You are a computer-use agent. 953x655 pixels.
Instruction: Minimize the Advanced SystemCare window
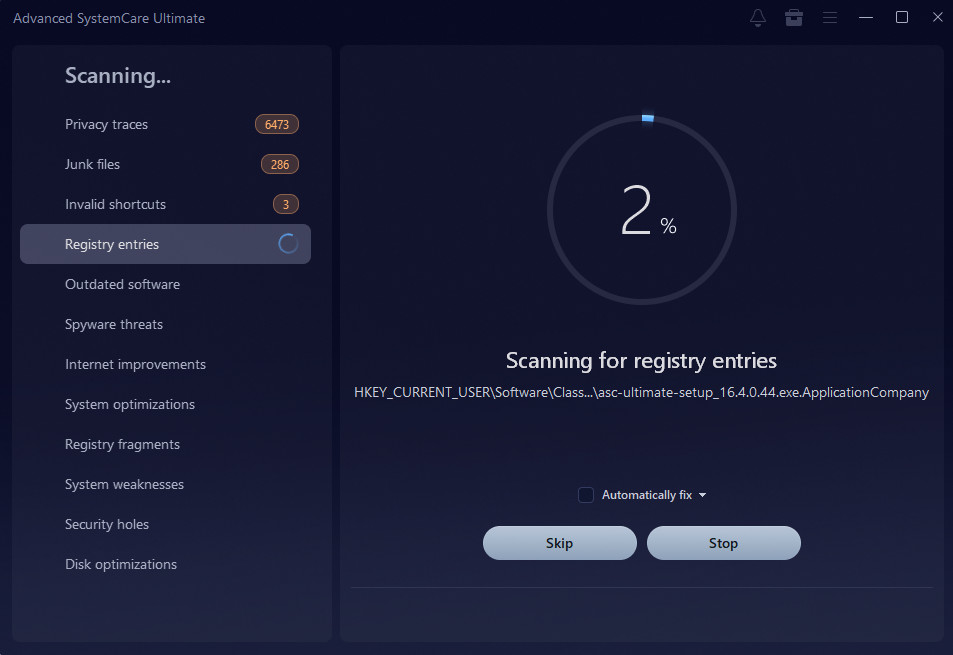[865, 18]
